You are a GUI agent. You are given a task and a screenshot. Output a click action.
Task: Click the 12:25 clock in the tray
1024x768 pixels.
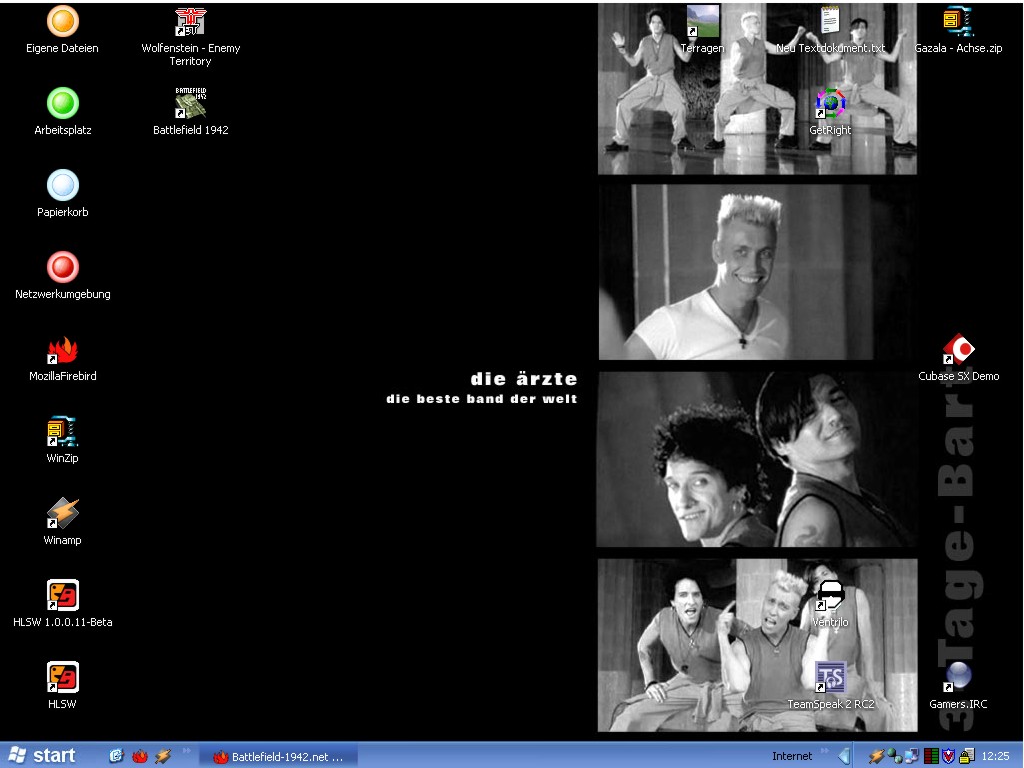point(995,756)
